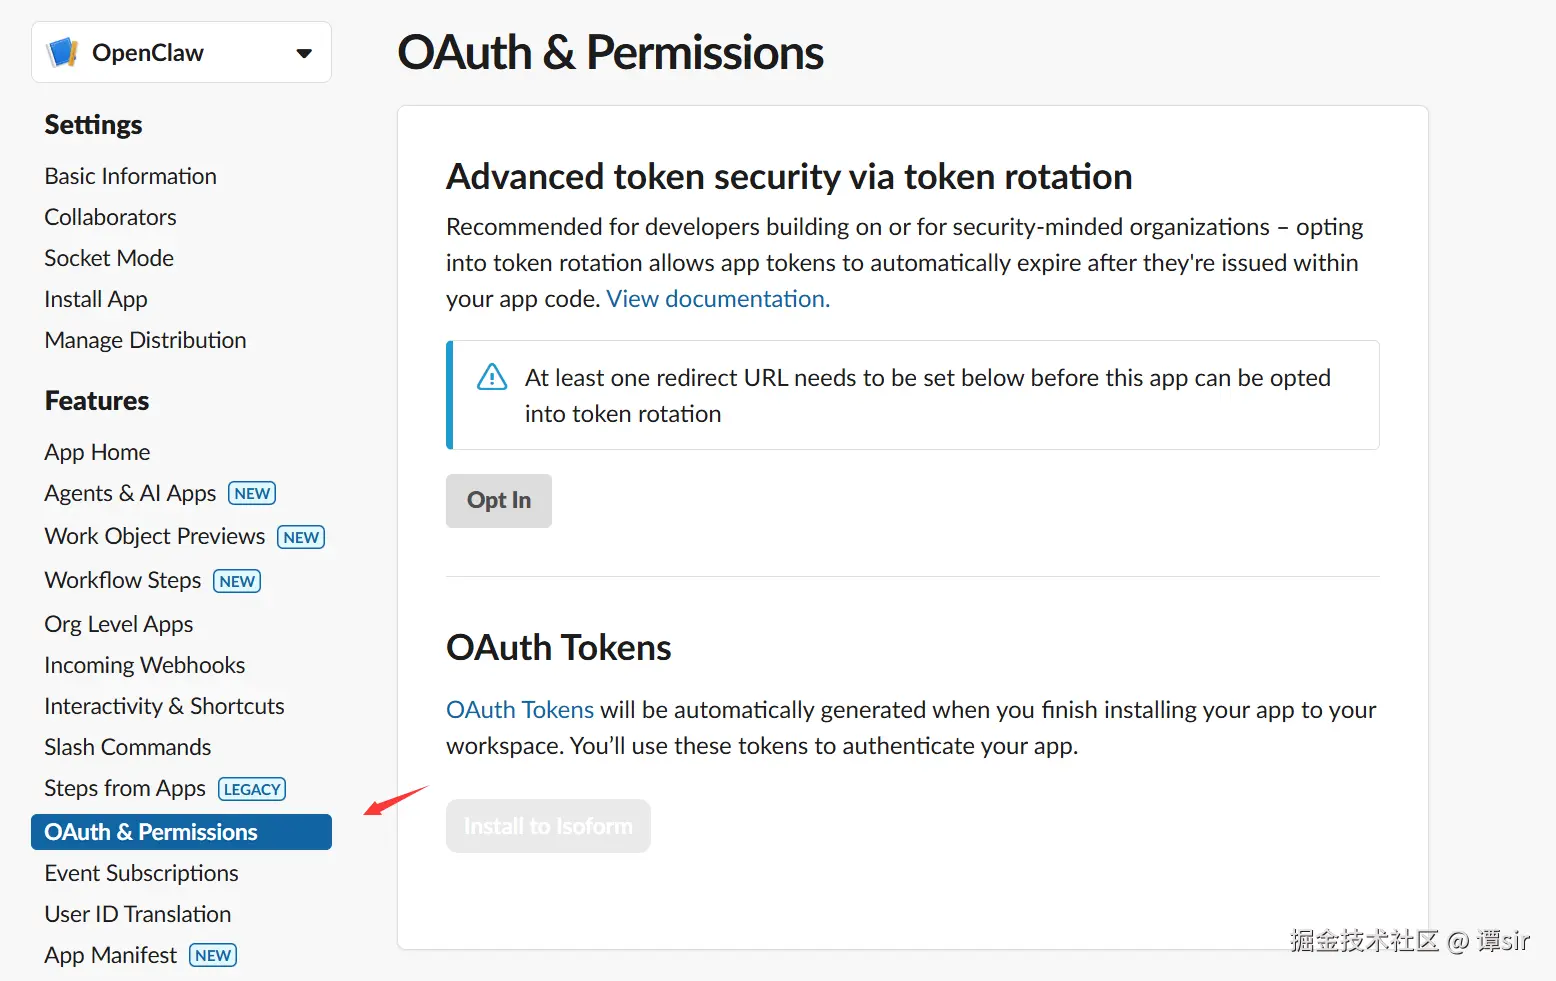Expand the OpenClaw app selector dropdown arrow
The height and width of the screenshot is (981, 1556).
pyautogui.click(x=304, y=53)
